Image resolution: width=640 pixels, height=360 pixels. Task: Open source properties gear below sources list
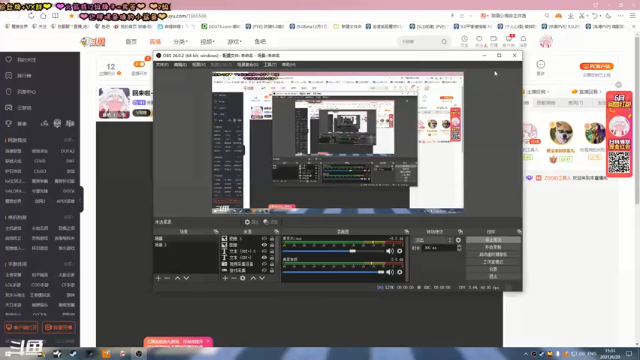[243, 278]
